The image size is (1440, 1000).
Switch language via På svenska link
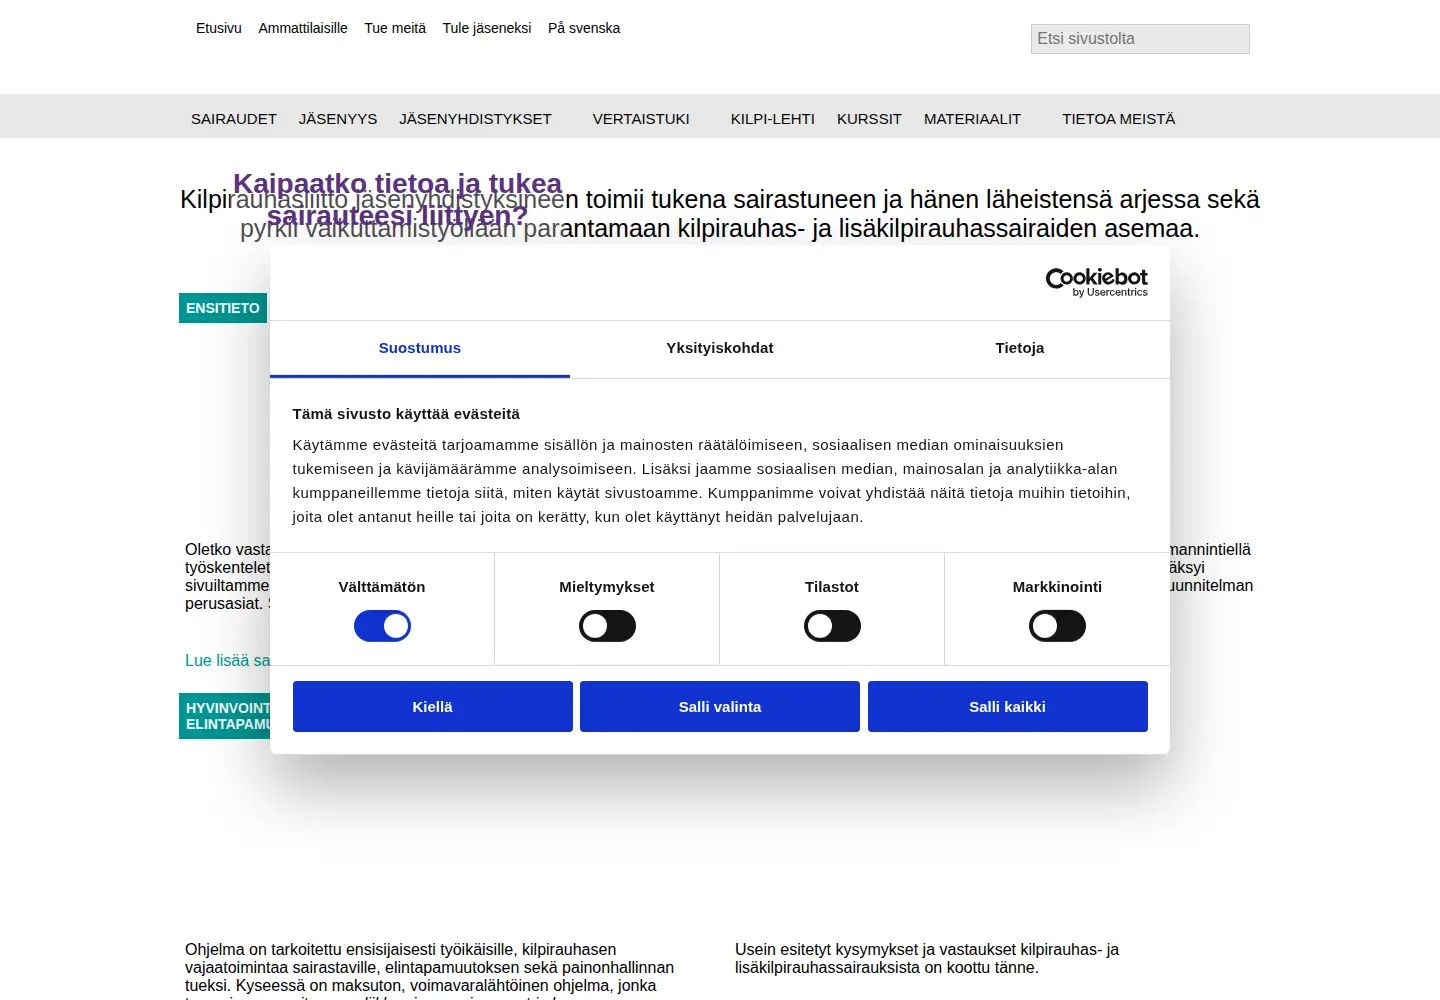[584, 28]
